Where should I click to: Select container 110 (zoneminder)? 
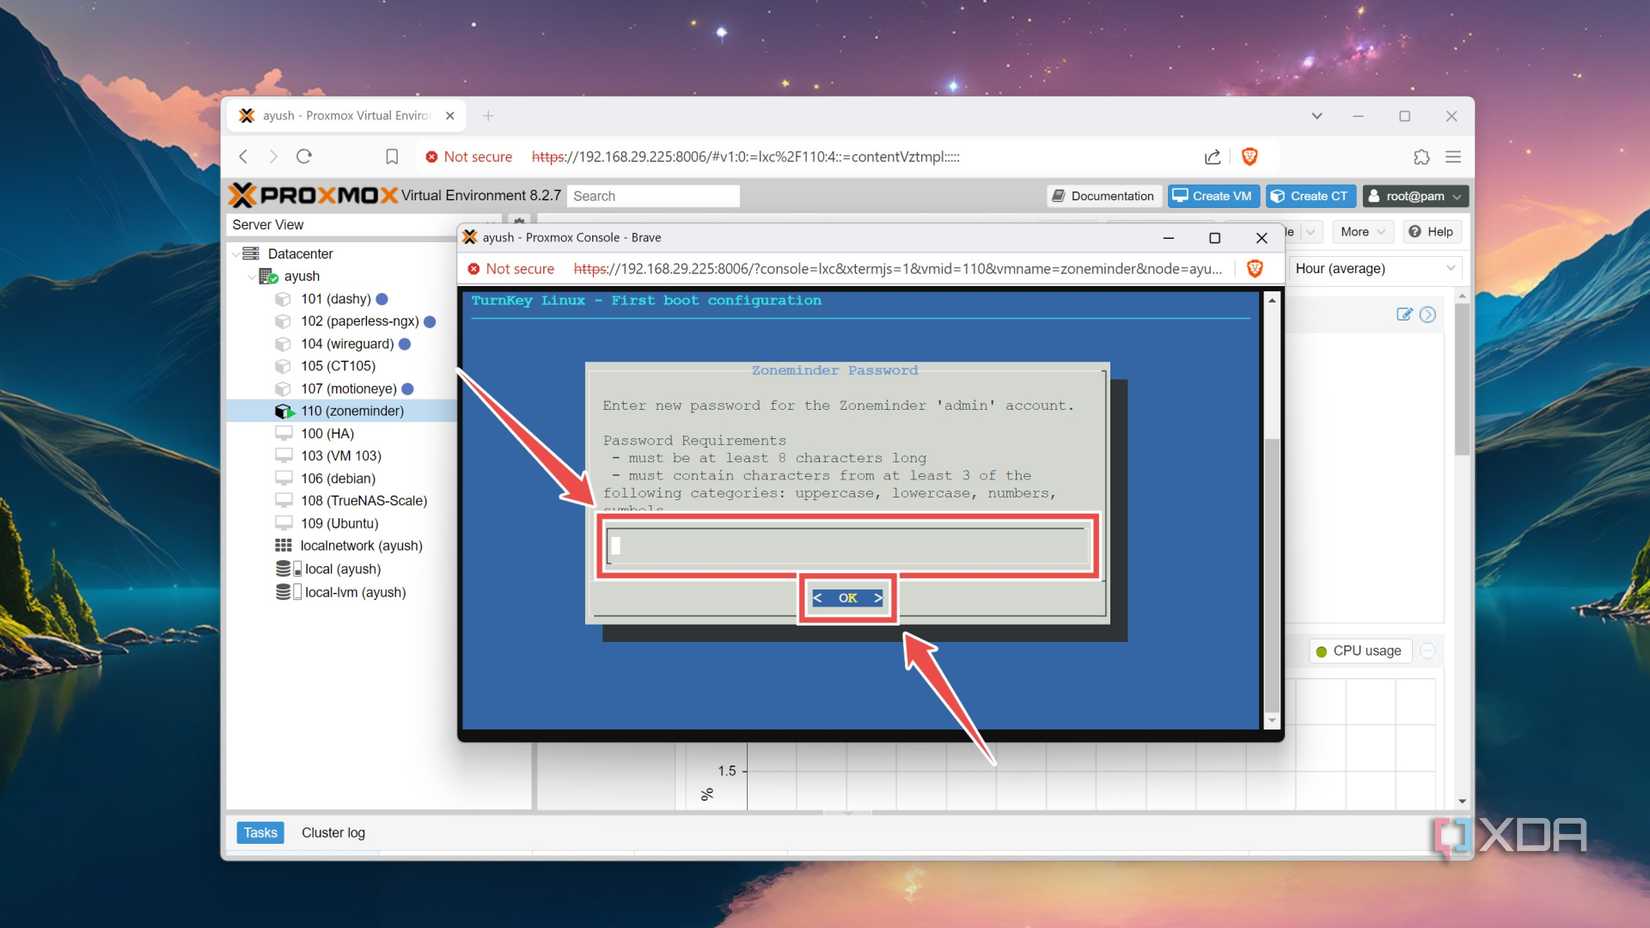[352, 411]
